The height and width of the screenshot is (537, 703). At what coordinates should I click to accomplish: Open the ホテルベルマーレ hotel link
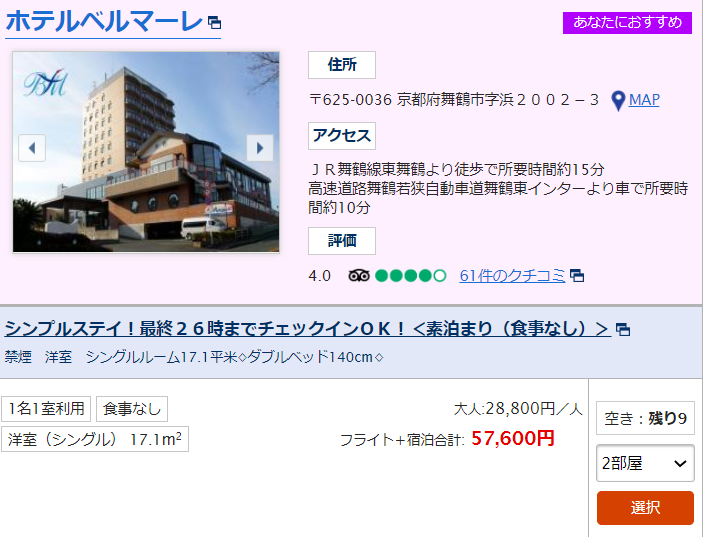coord(104,21)
